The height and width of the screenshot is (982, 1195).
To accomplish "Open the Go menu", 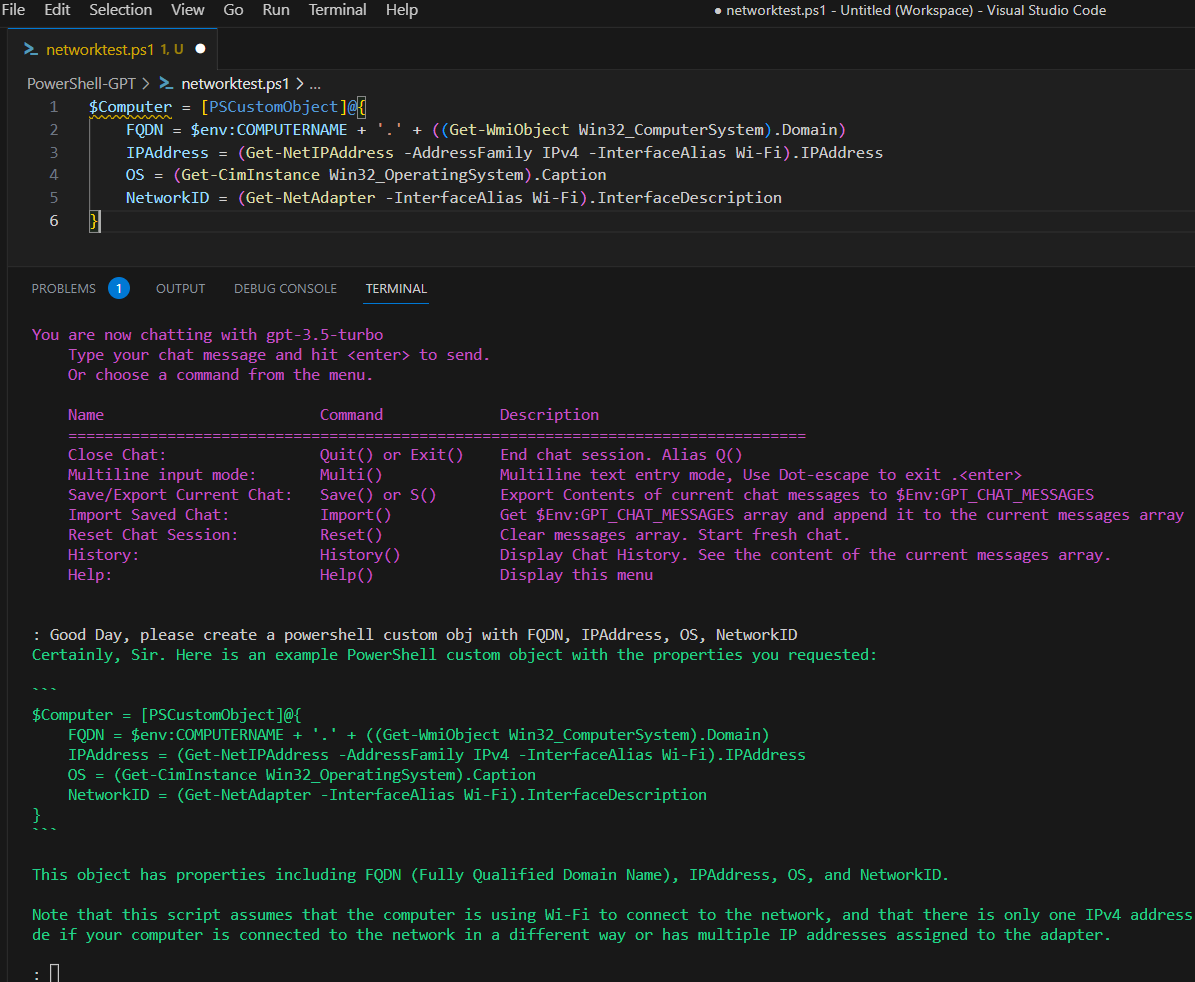I will pos(233,10).
